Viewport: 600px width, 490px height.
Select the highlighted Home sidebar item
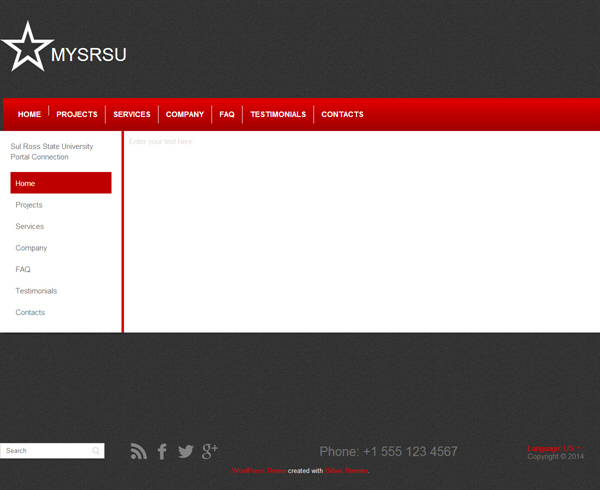click(60, 183)
